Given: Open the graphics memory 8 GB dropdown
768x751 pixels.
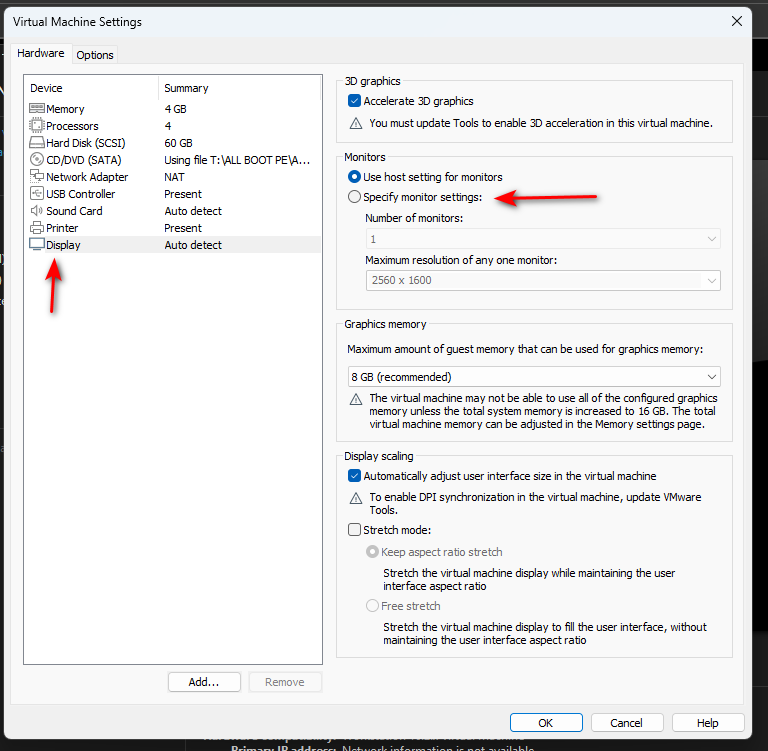Looking at the screenshot, I should (x=534, y=377).
